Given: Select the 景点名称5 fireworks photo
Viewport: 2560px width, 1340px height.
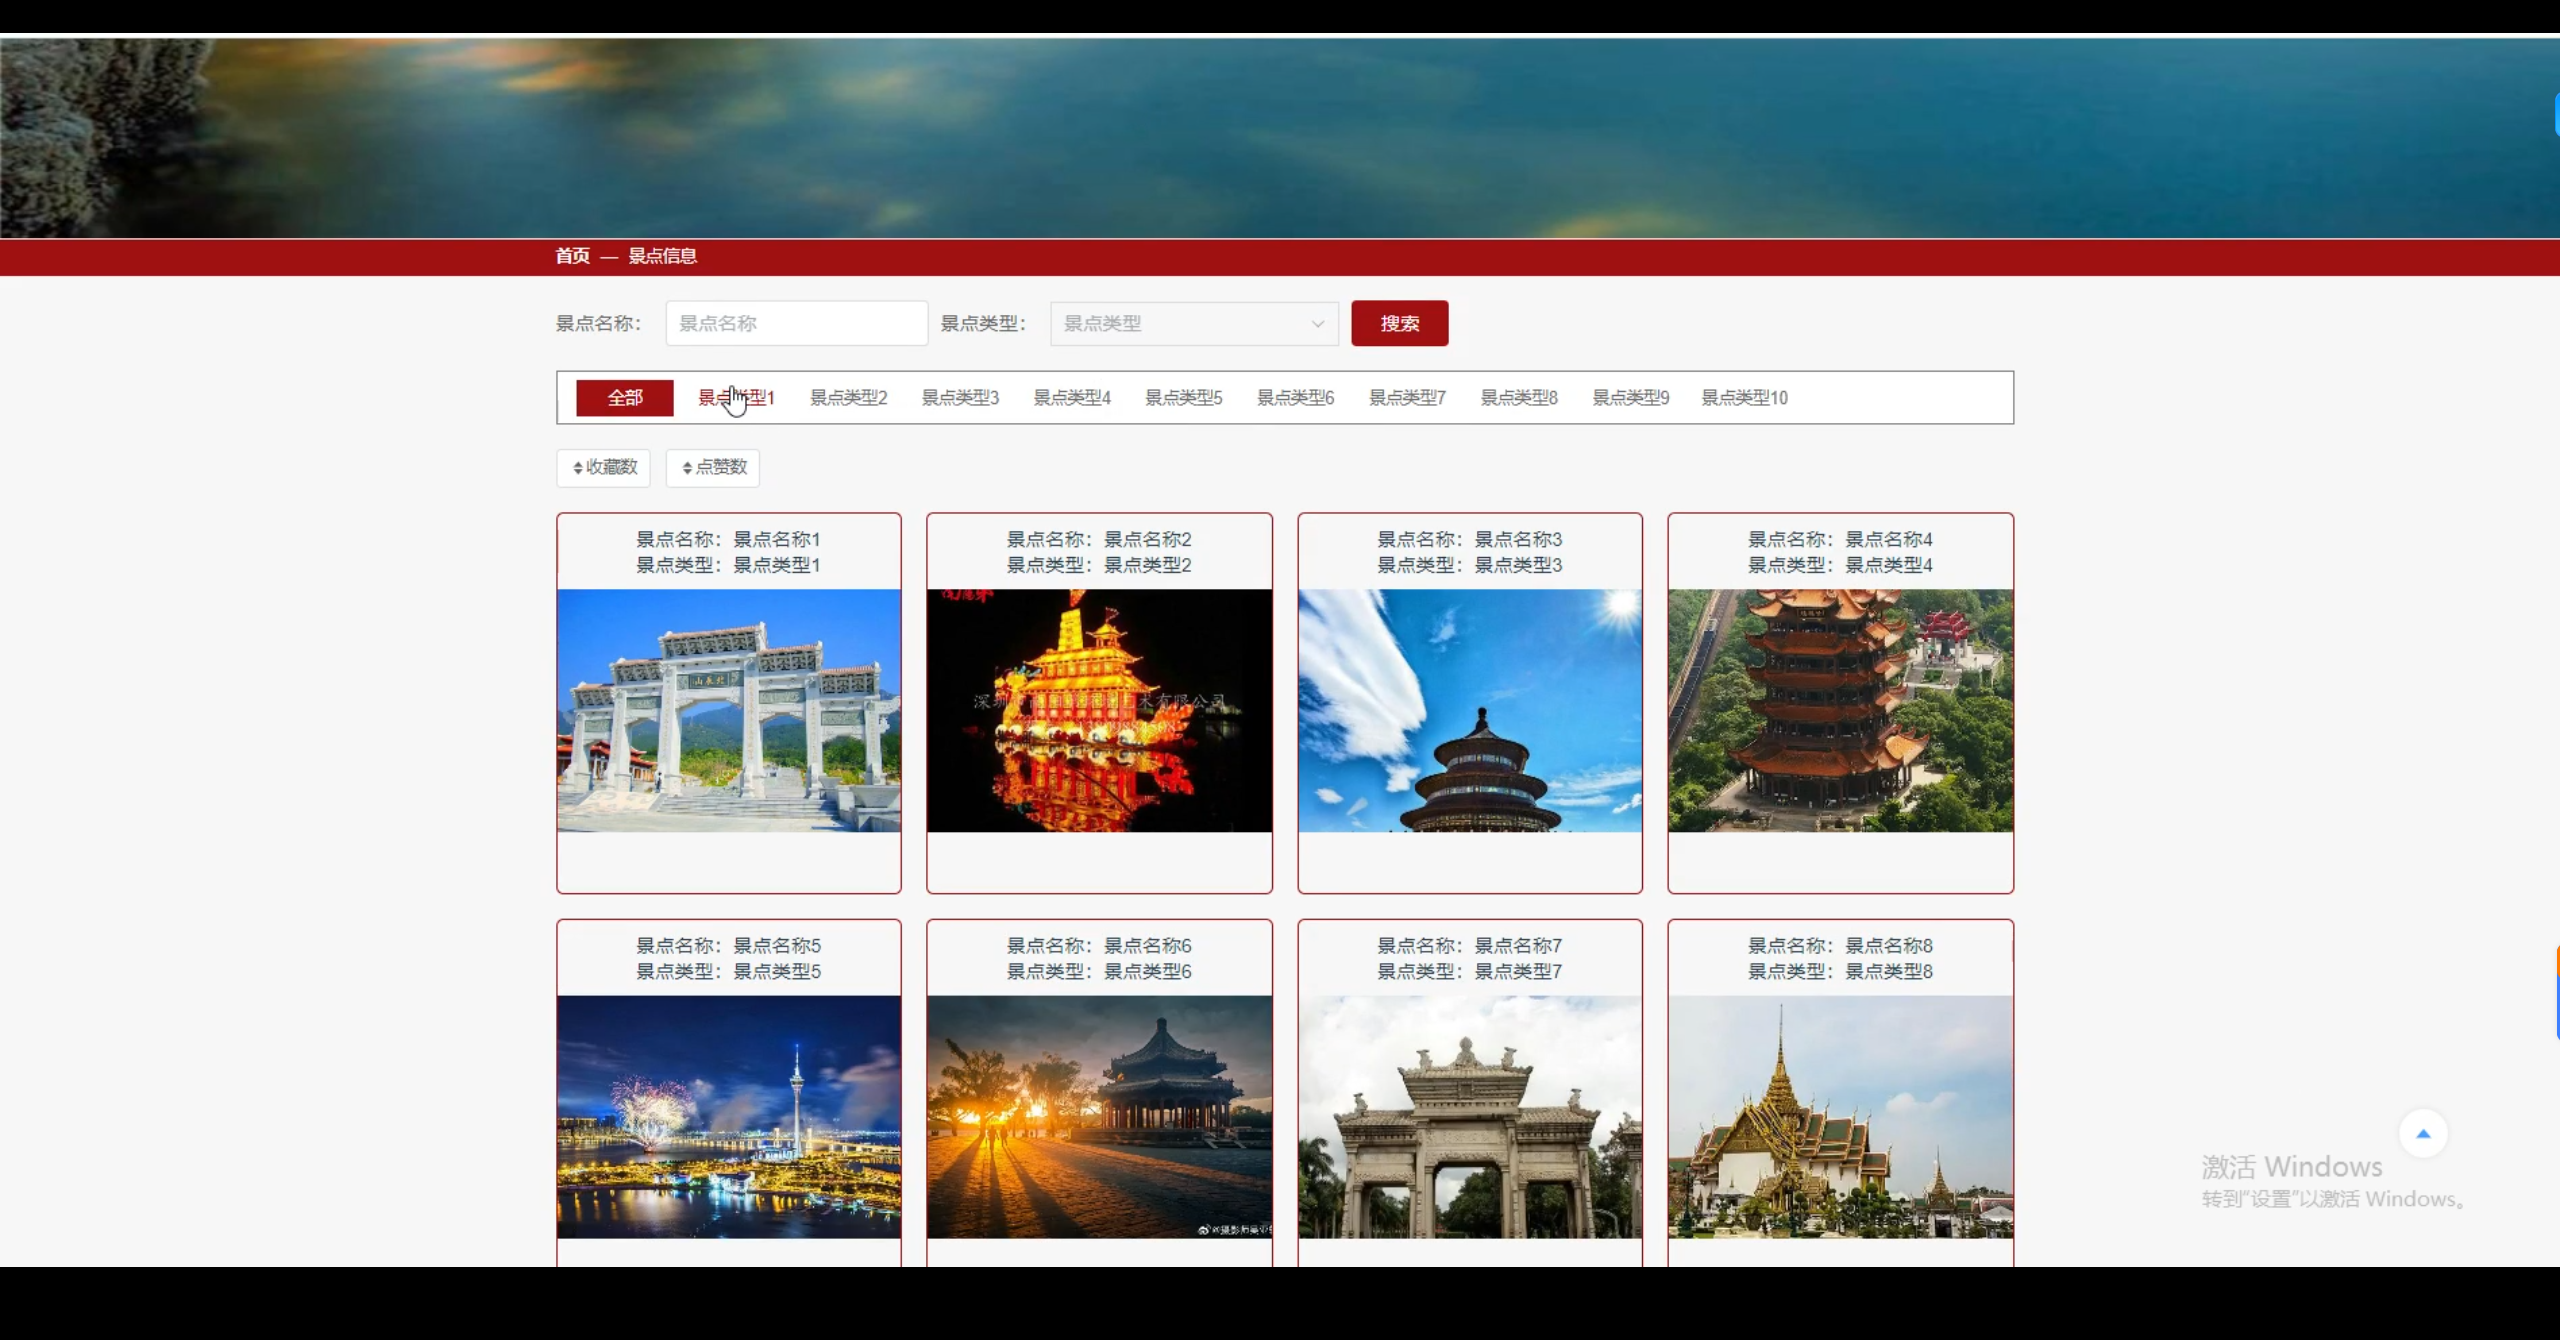Looking at the screenshot, I should pyautogui.click(x=728, y=1117).
